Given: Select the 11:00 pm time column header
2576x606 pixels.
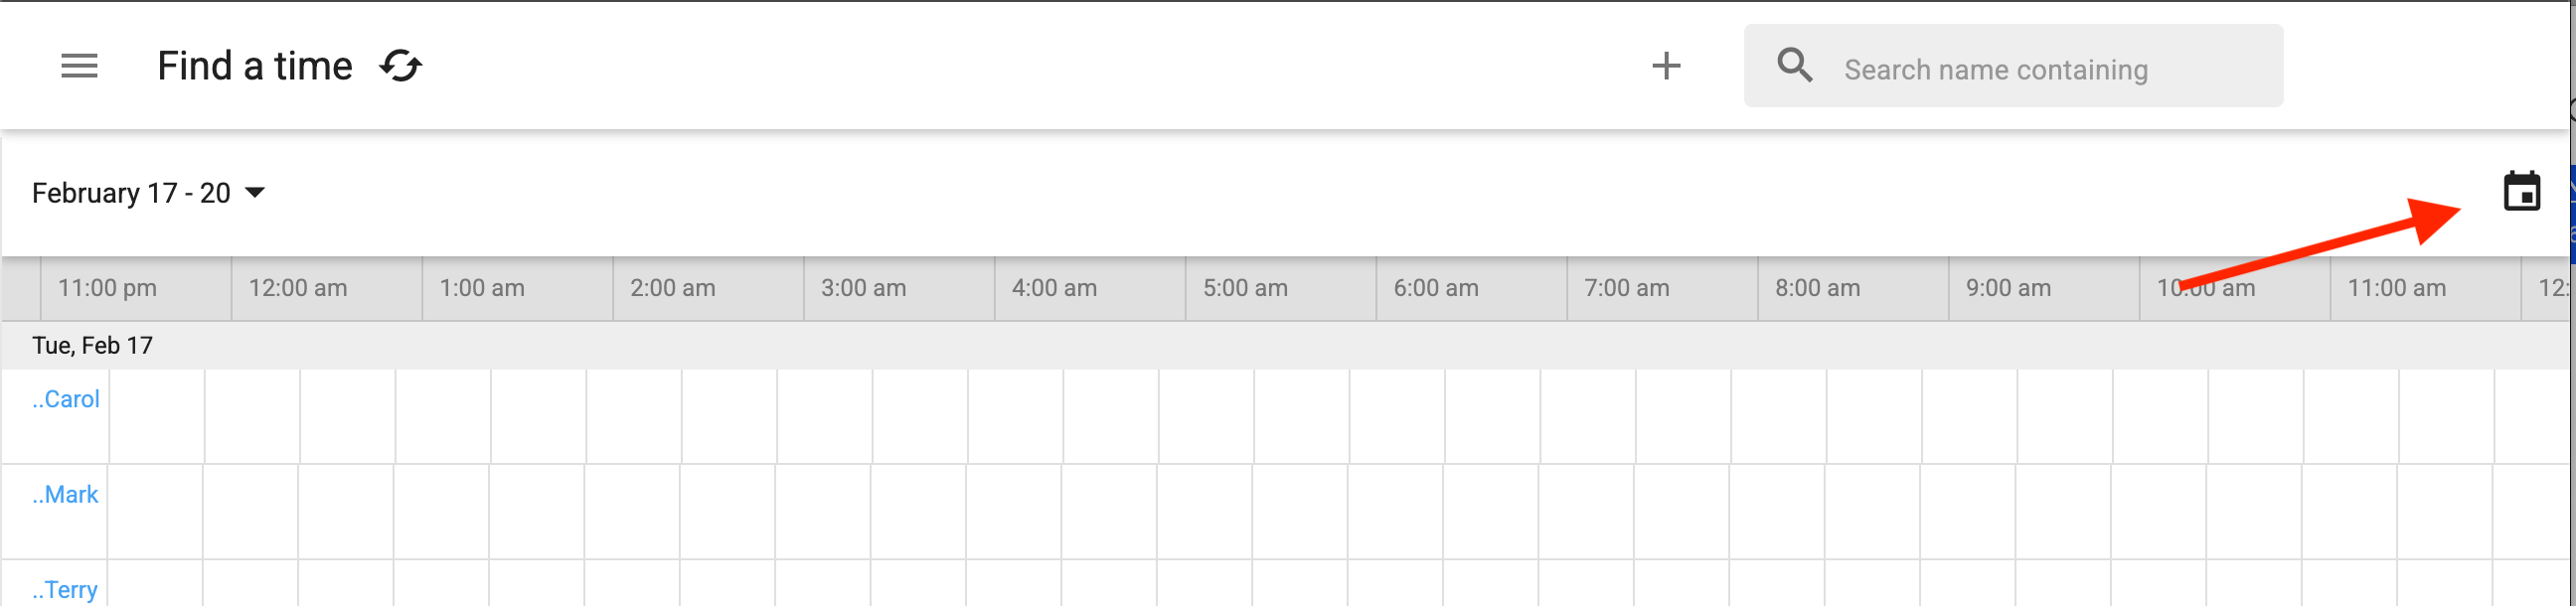Looking at the screenshot, I should click(108, 288).
